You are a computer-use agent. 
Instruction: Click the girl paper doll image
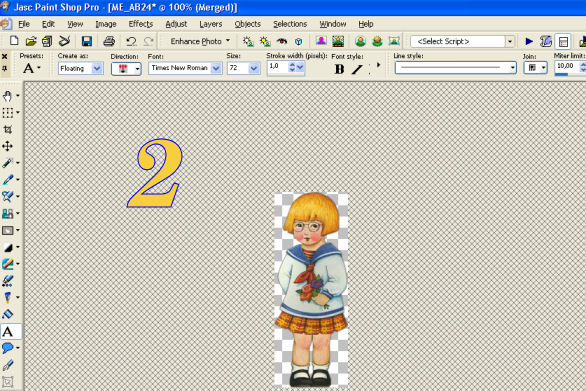click(311, 290)
